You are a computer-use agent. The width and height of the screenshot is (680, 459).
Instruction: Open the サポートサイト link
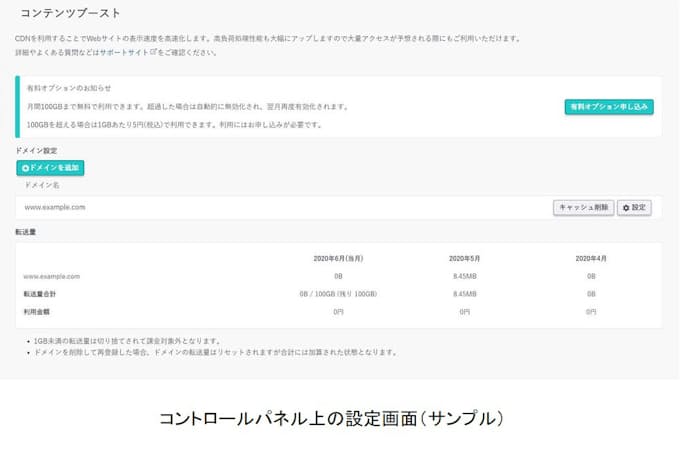(x=123, y=52)
